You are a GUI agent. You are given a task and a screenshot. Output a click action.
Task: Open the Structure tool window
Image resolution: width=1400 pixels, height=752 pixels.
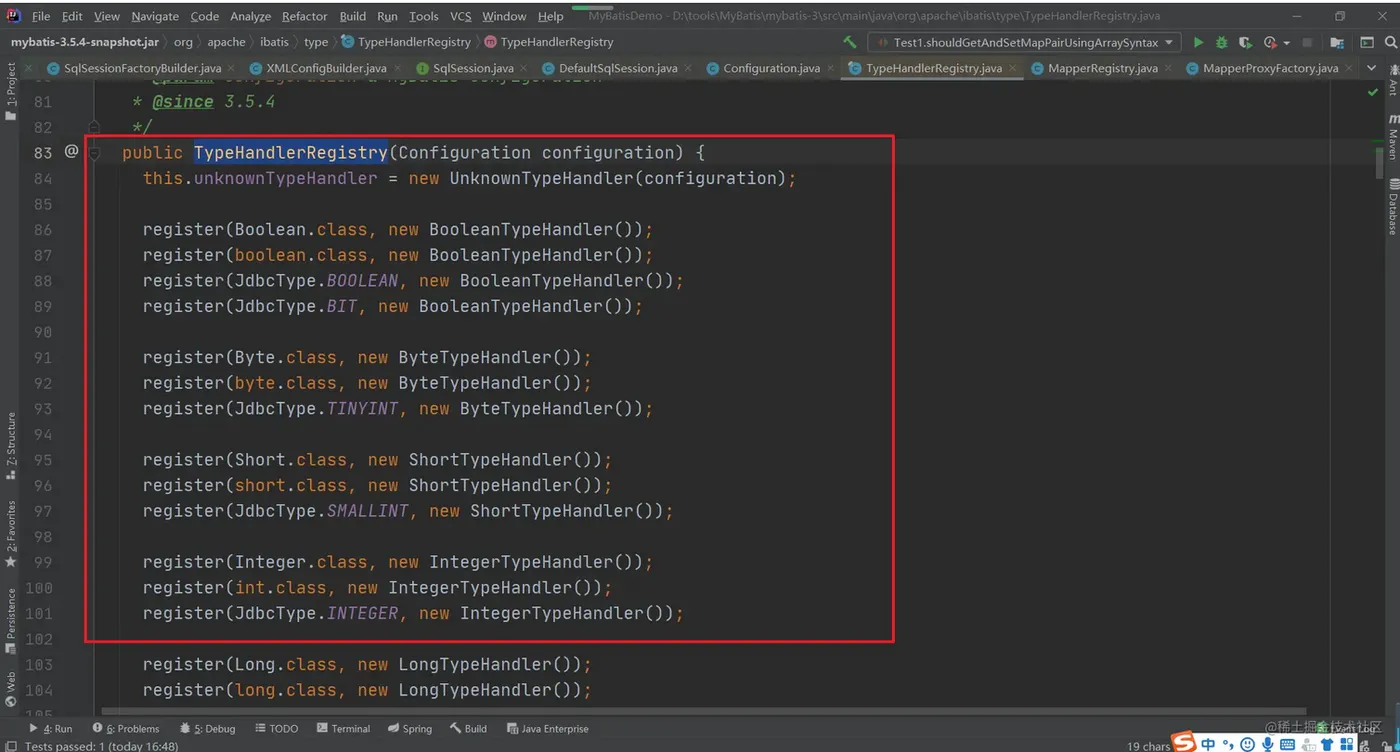10,447
